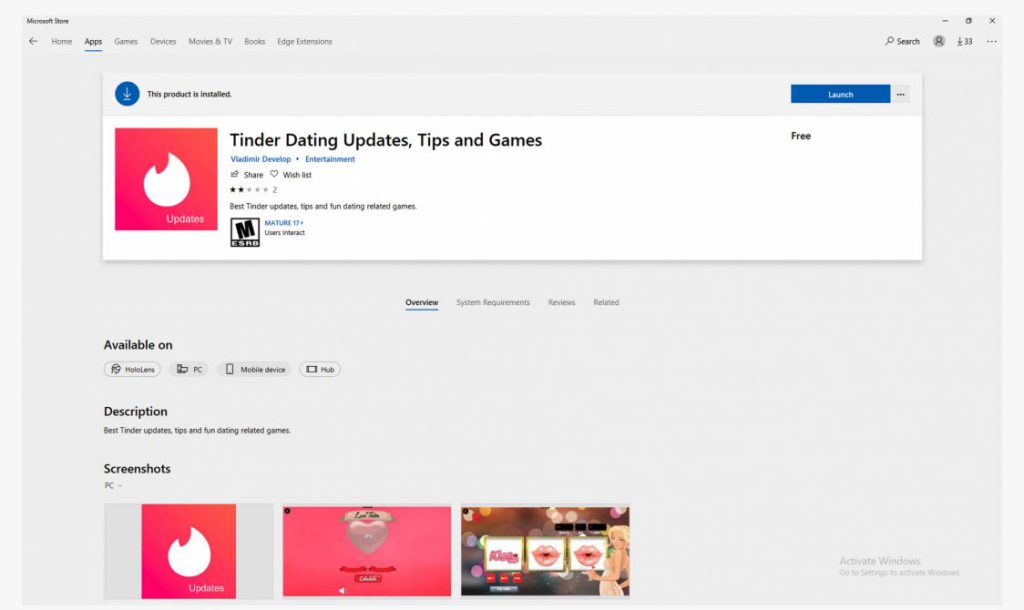
Task: Click the blue installed download icon
Action: point(127,94)
